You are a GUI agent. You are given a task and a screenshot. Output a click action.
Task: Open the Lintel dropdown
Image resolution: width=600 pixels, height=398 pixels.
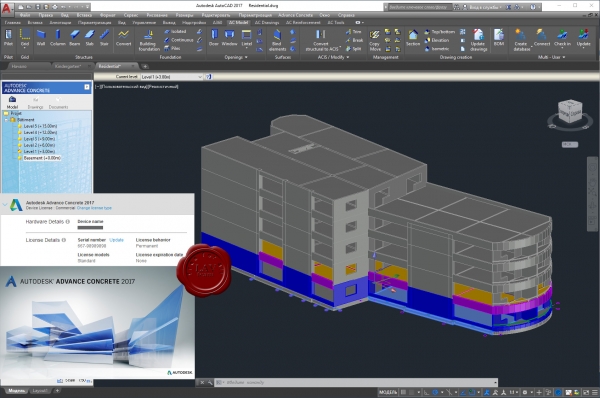coord(247,48)
